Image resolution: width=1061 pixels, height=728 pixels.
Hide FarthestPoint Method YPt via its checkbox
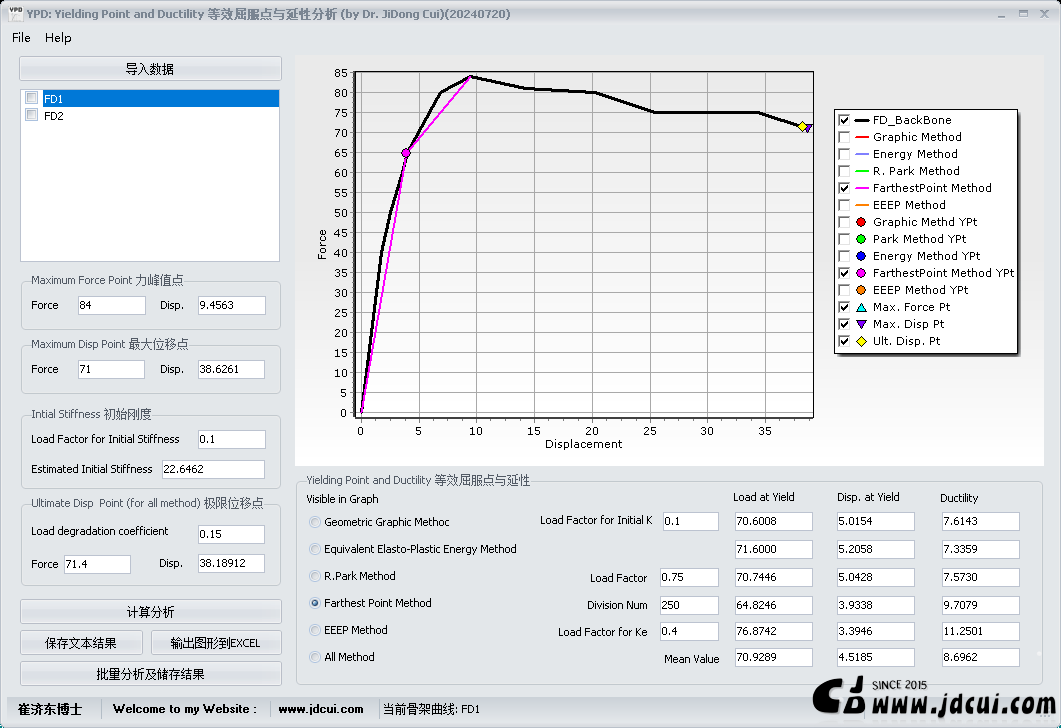844,273
